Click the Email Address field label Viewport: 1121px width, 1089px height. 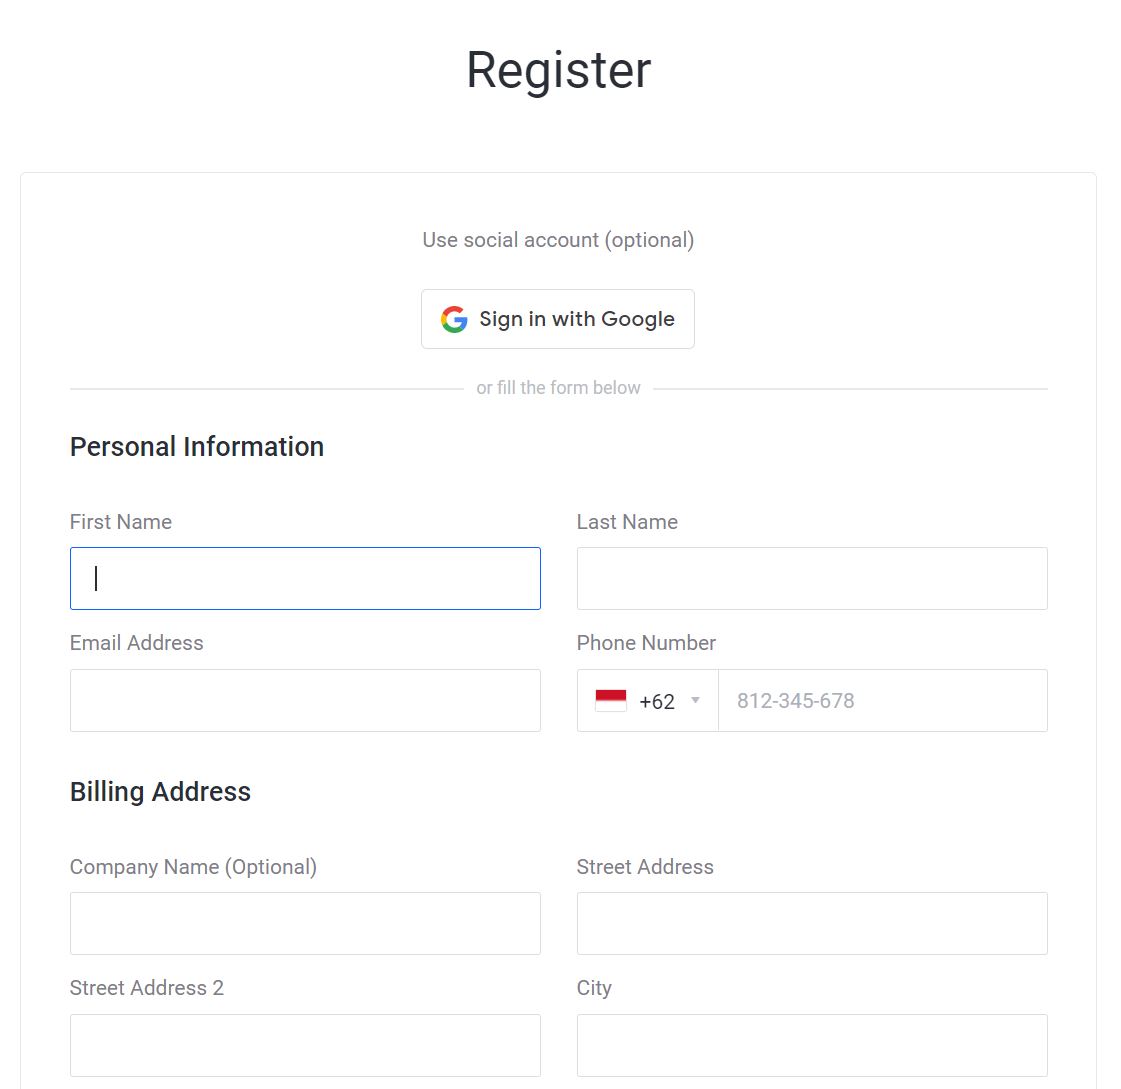[136, 643]
